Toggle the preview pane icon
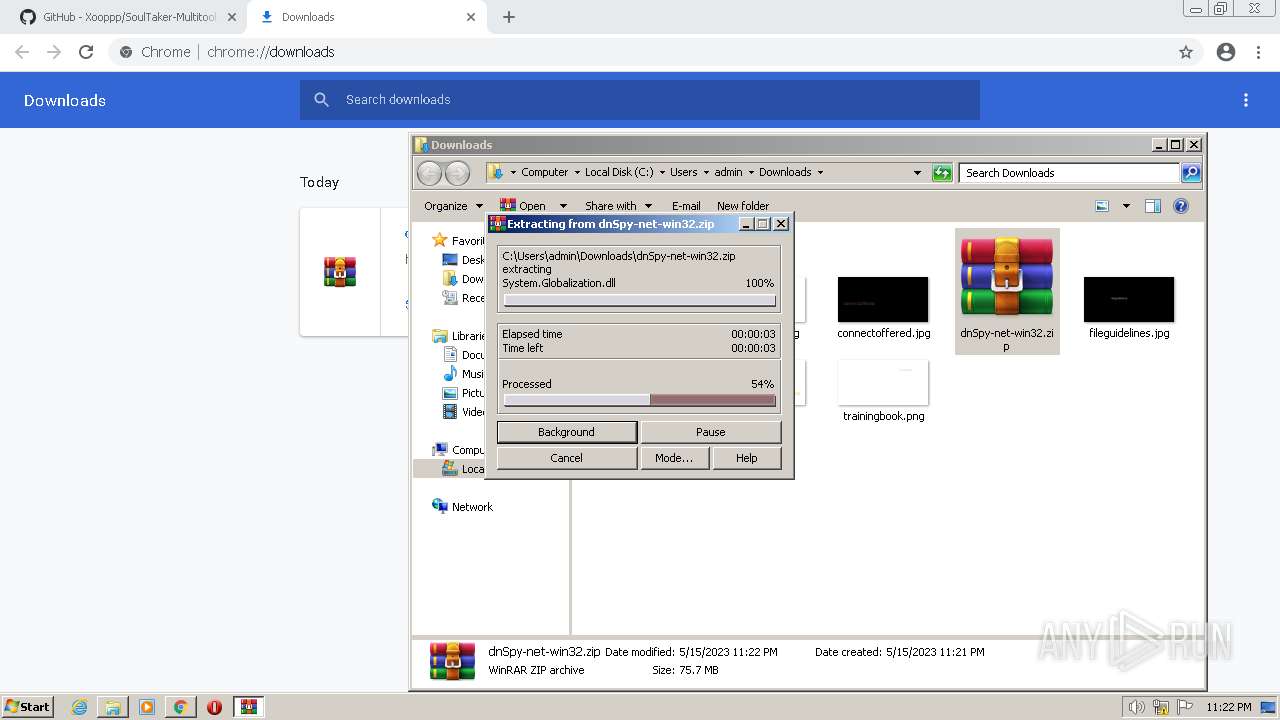This screenshot has height=720, width=1280. pos(1153,206)
